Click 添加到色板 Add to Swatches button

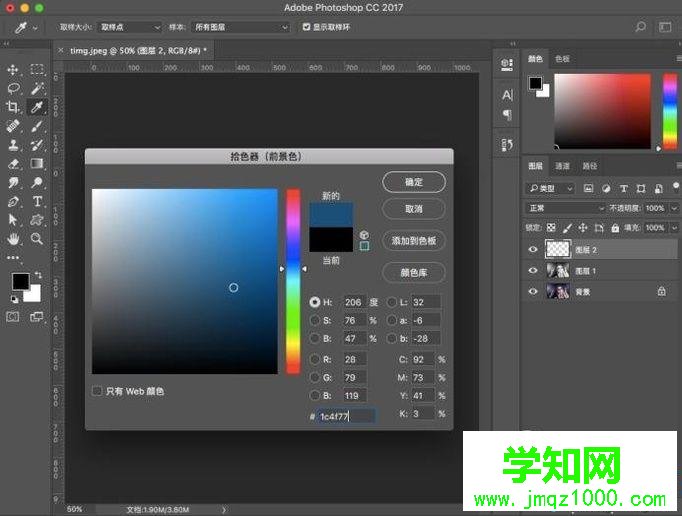[414, 241]
